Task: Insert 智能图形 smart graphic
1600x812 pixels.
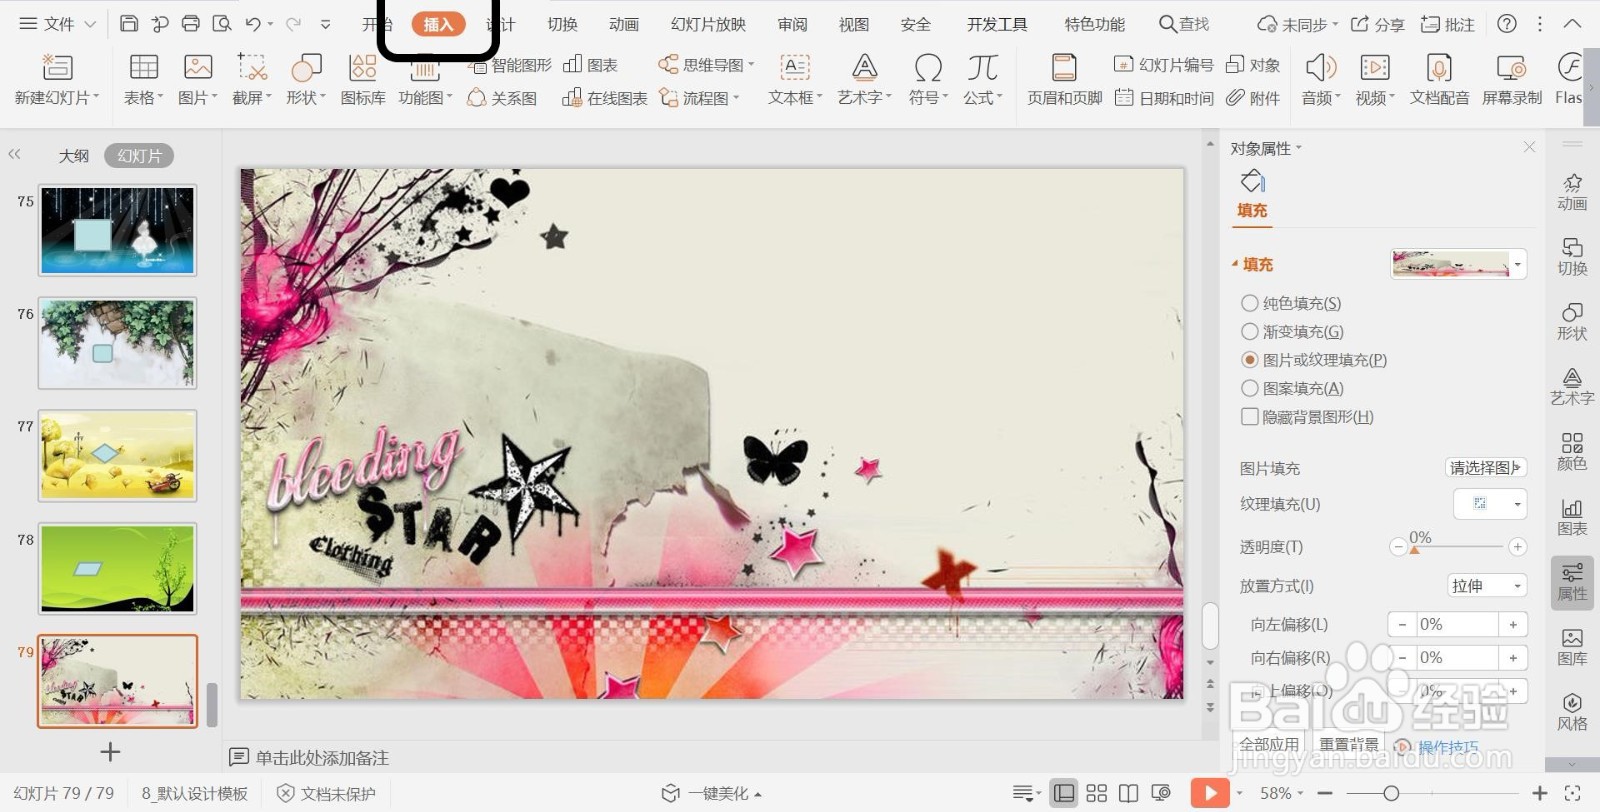Action: pos(510,65)
